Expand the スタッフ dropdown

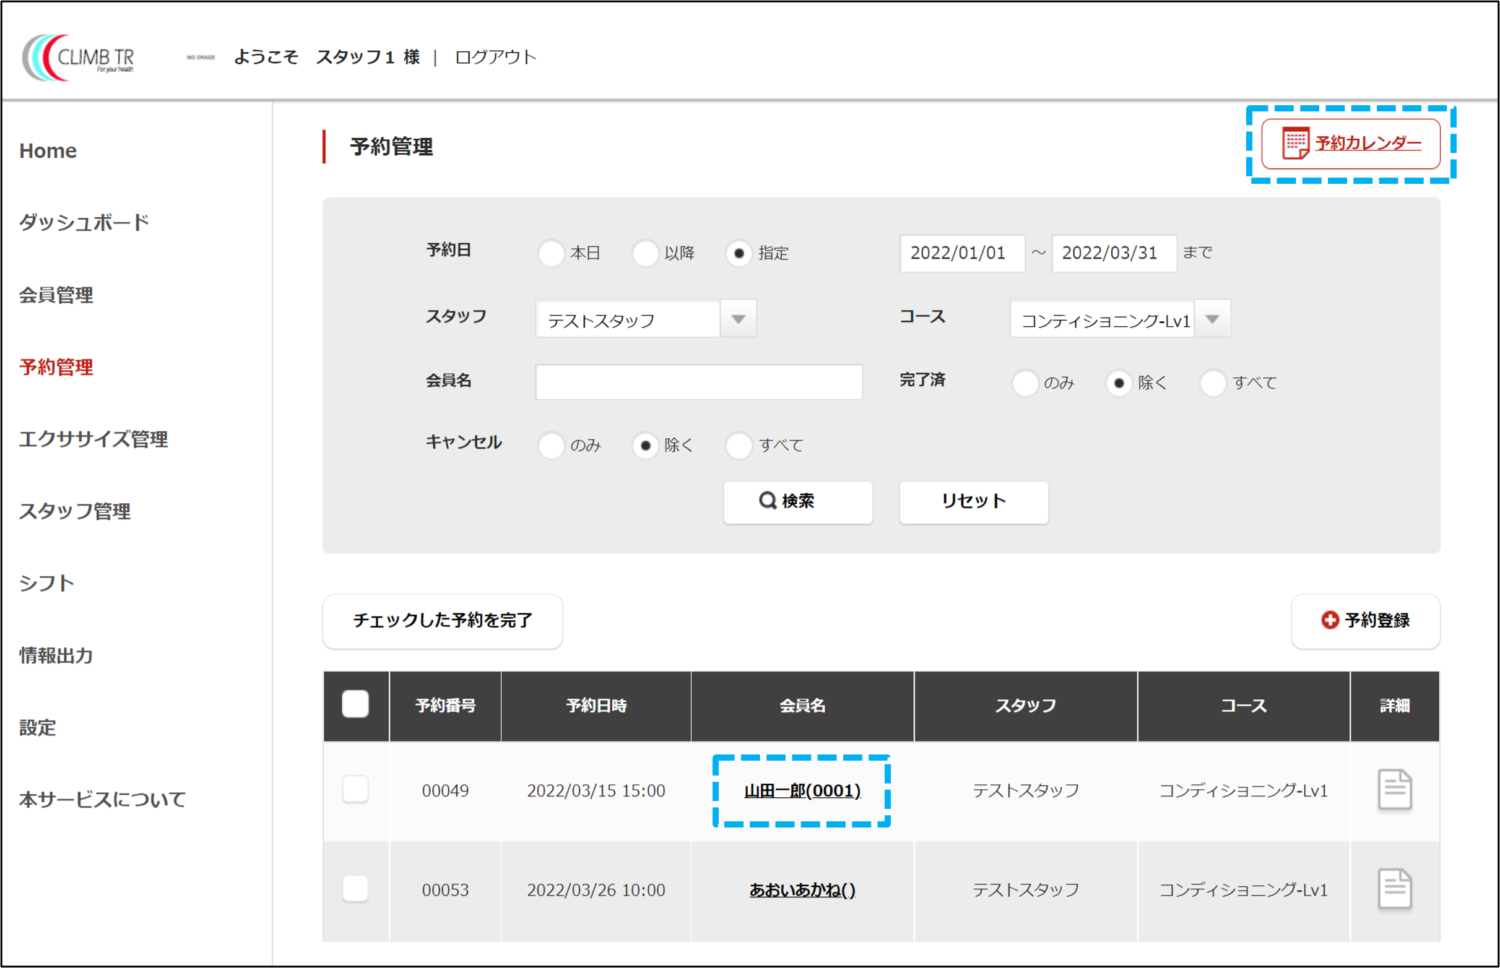(738, 320)
